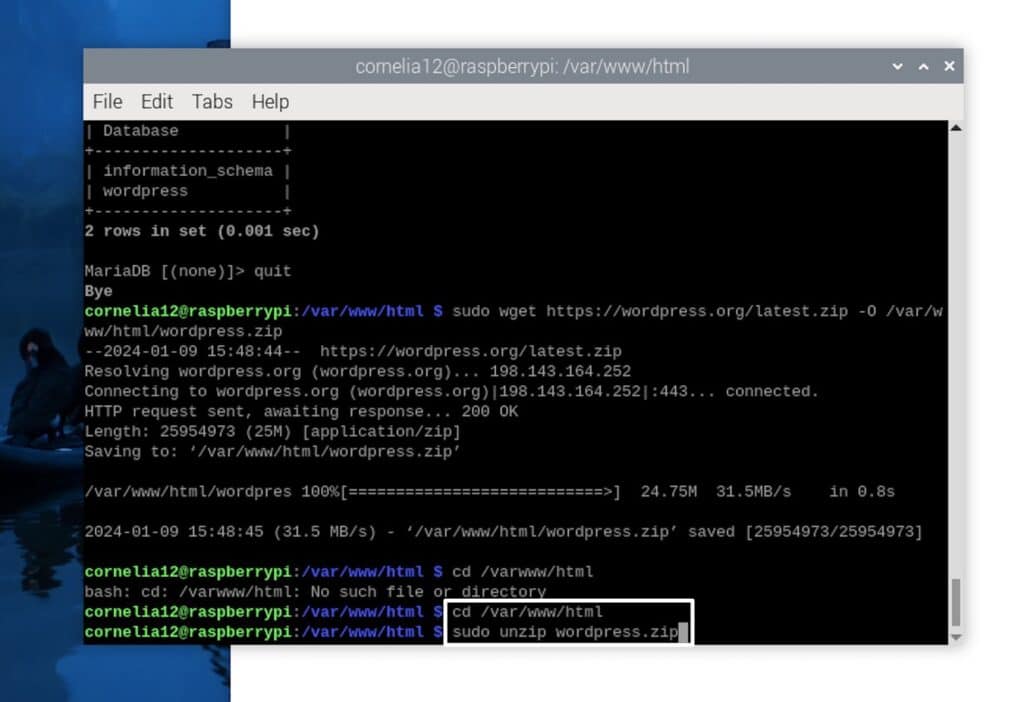Click the 'MariaDB [(none)]> quit' line
Screen dimensions: 1024x702
[x=188, y=271]
